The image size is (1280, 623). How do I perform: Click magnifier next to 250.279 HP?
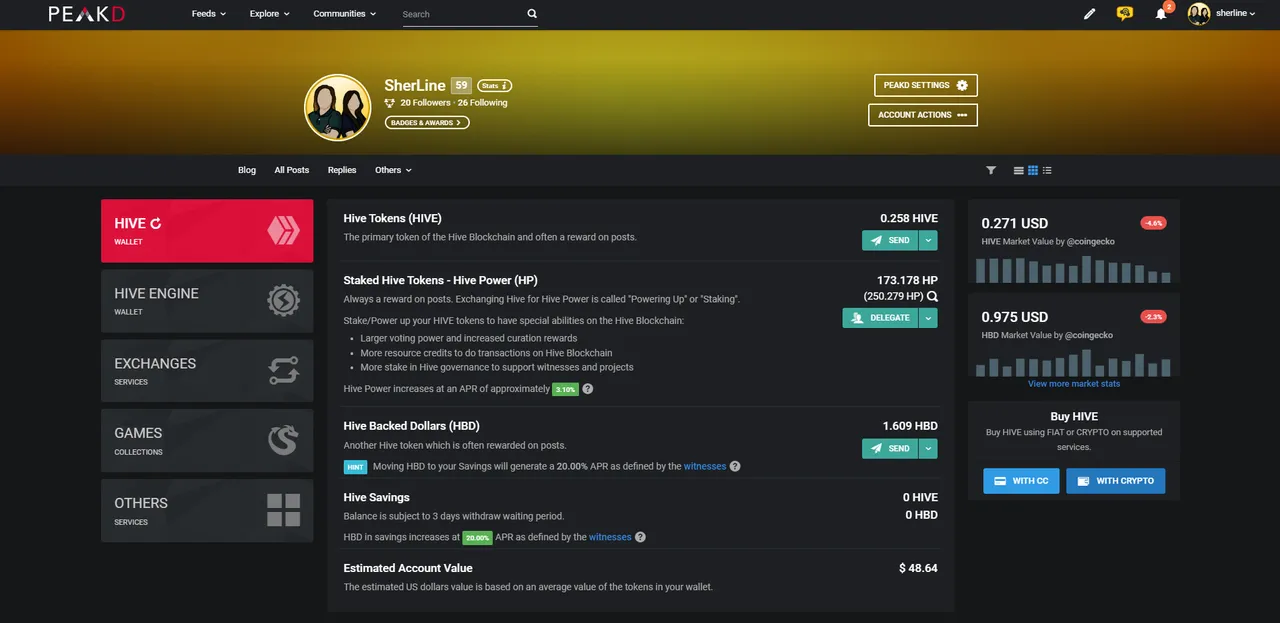point(932,297)
